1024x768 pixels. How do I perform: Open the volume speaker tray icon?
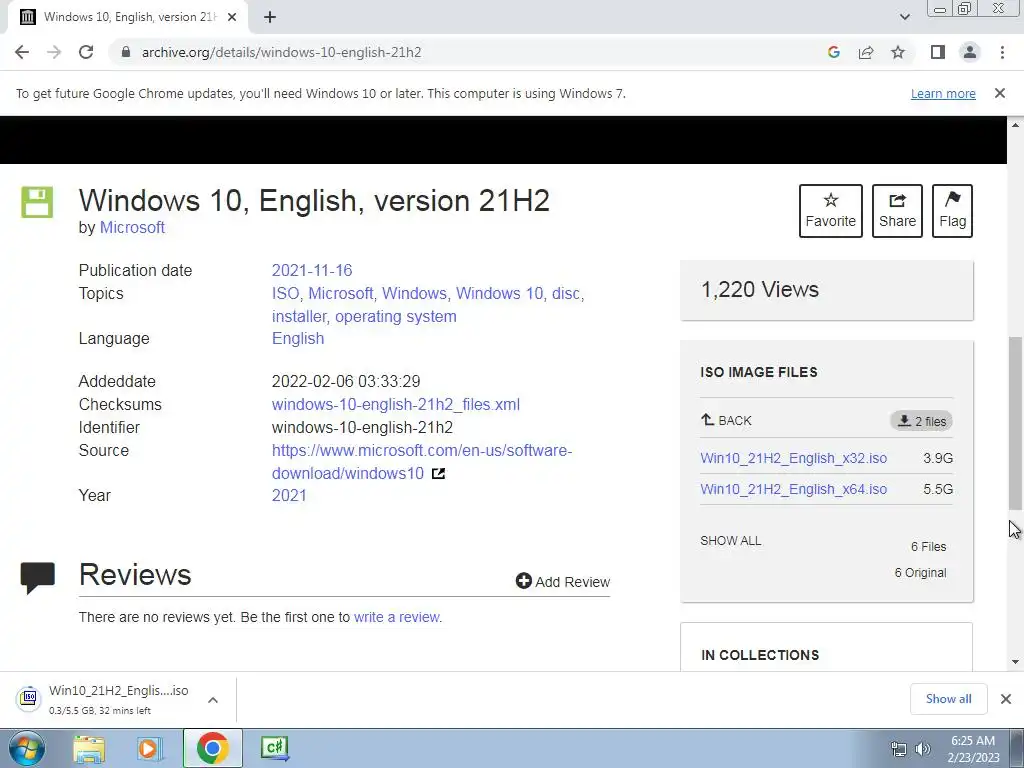click(922, 749)
